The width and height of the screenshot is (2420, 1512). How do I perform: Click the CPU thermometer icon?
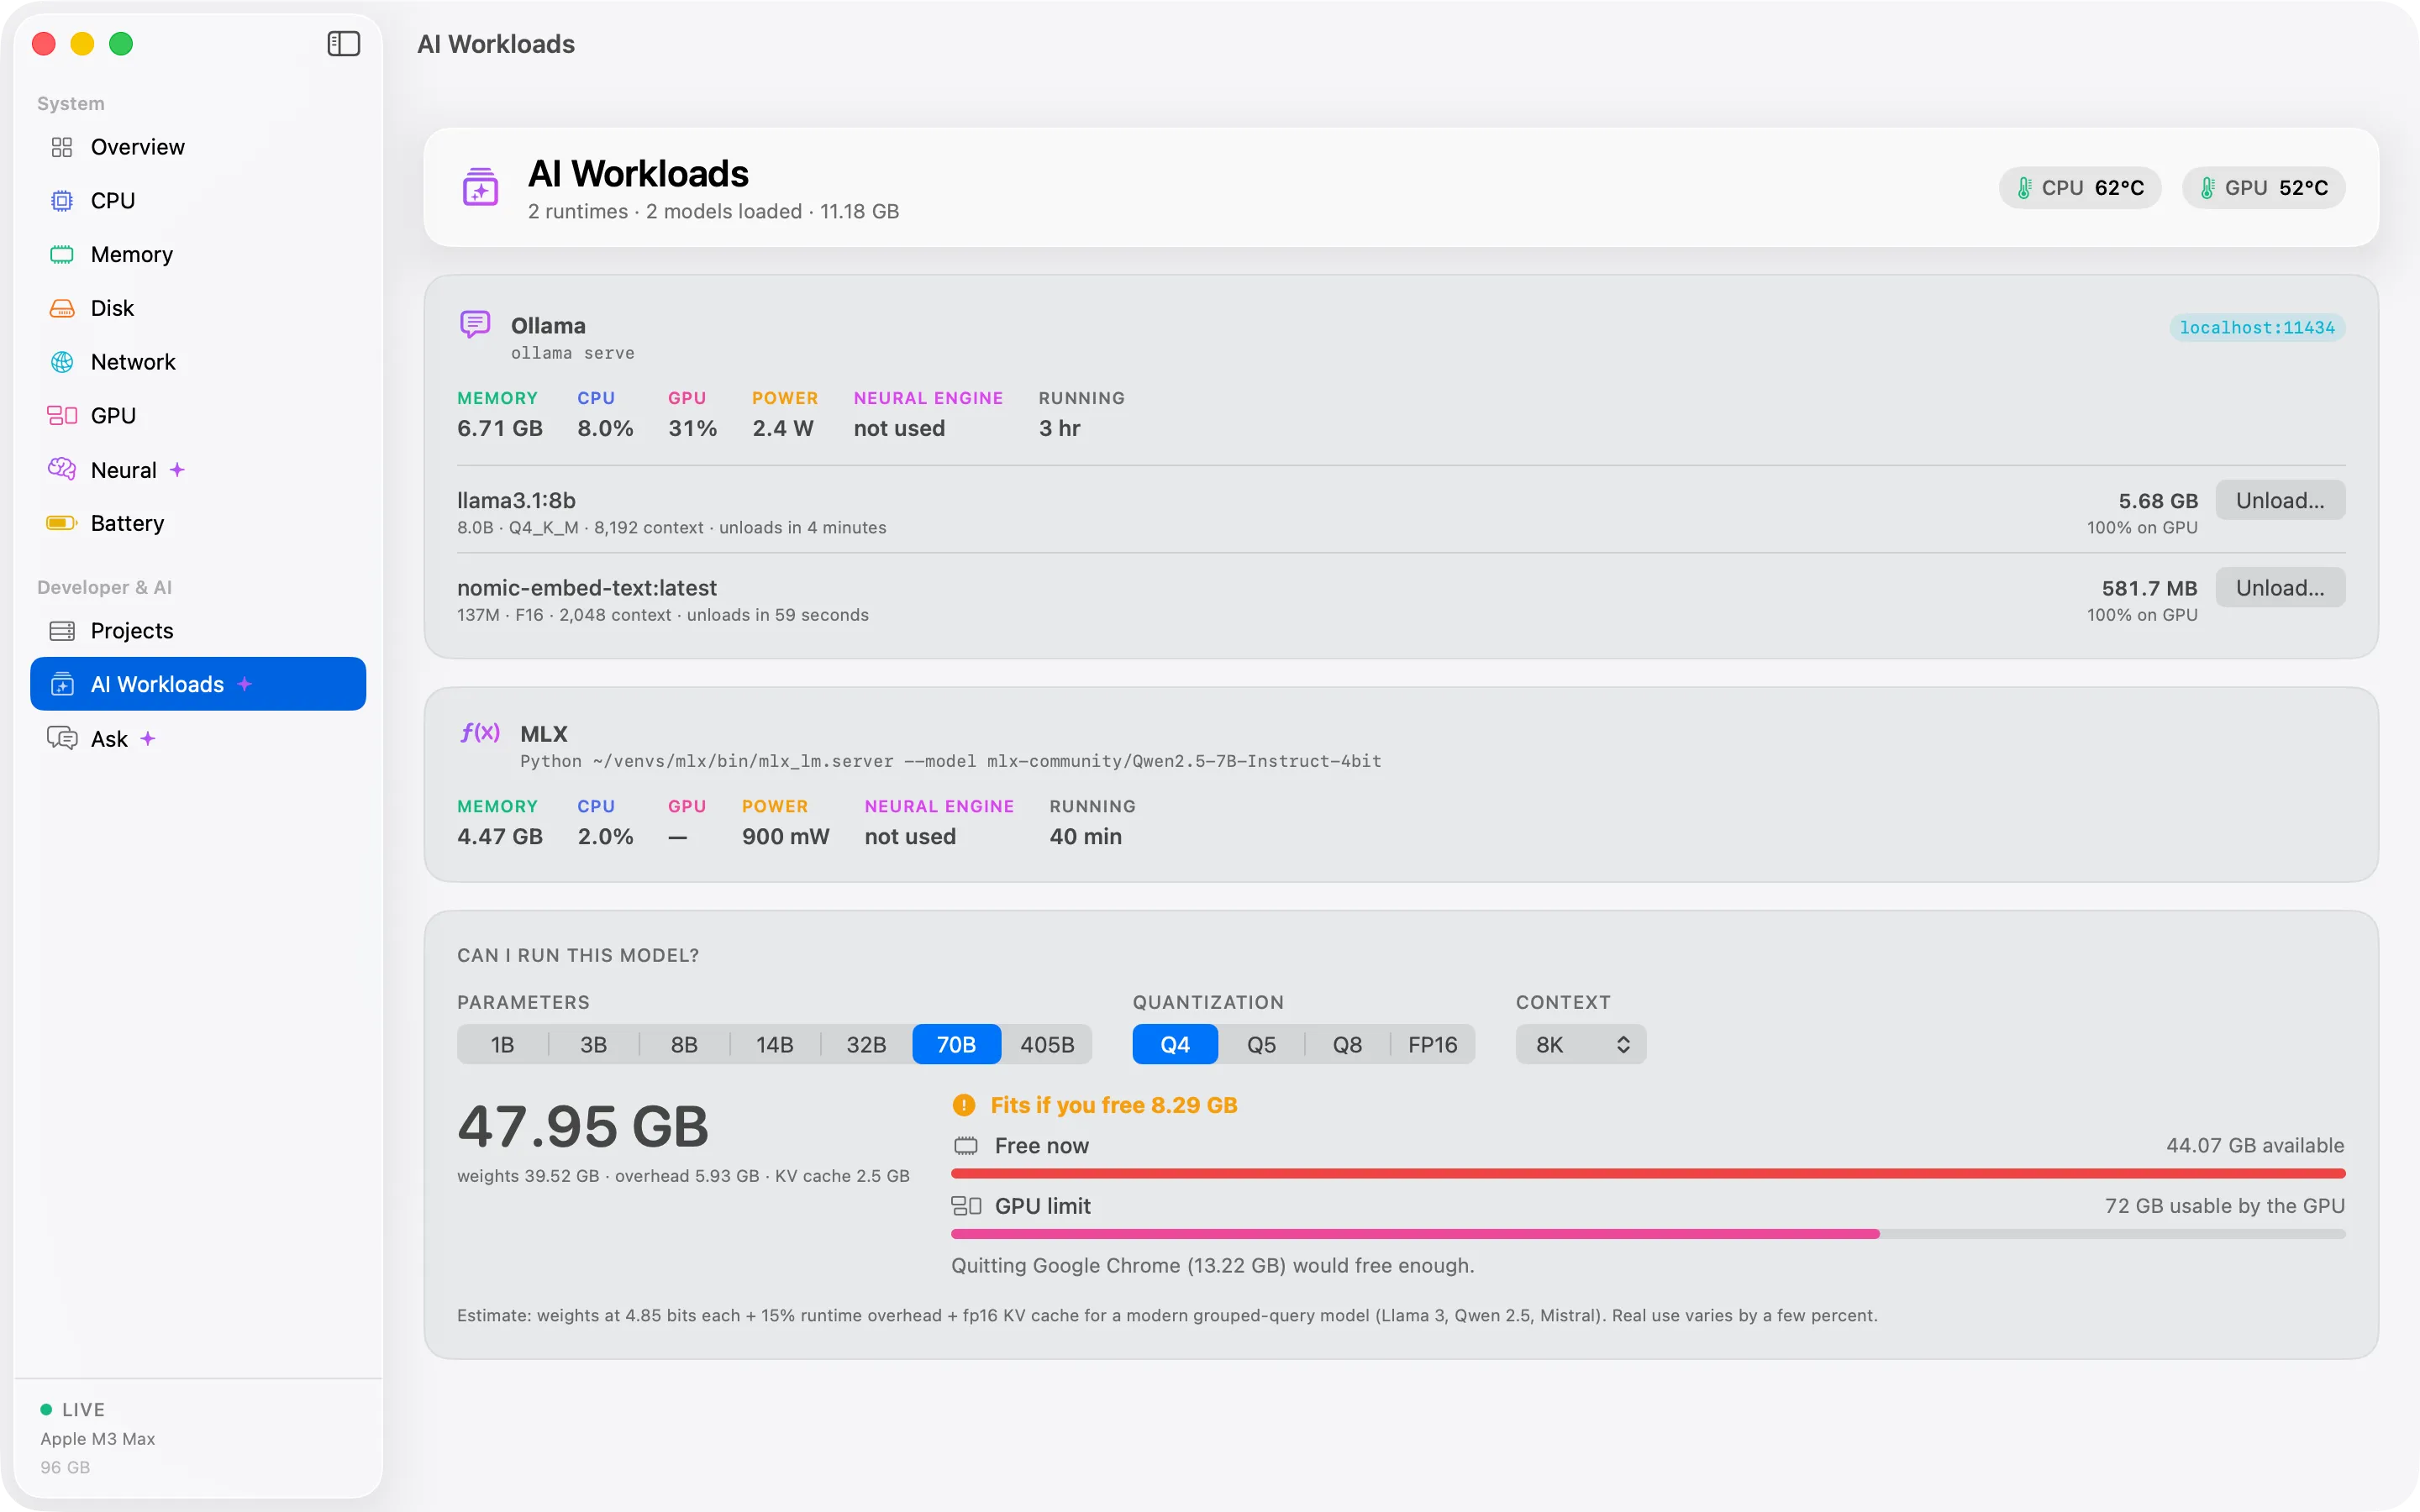point(2024,188)
